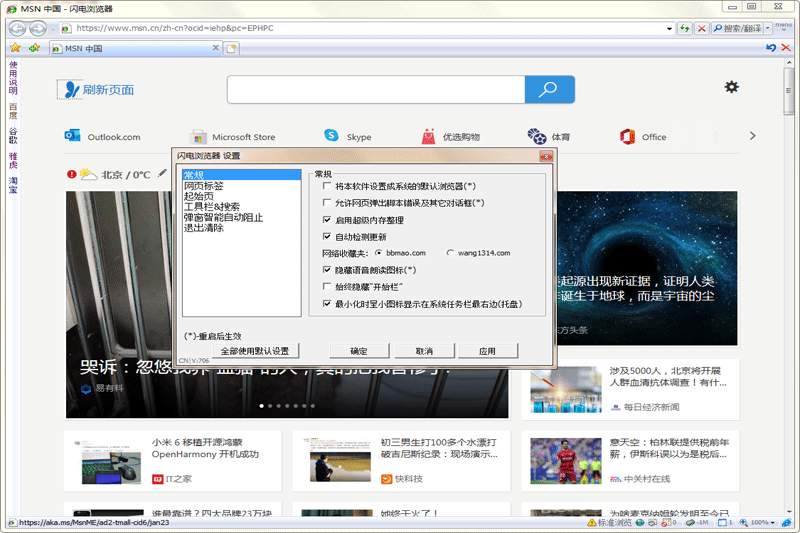This screenshot has width=800, height=533.
Task: Stop loading with red X beside address bar
Action: [702, 29]
